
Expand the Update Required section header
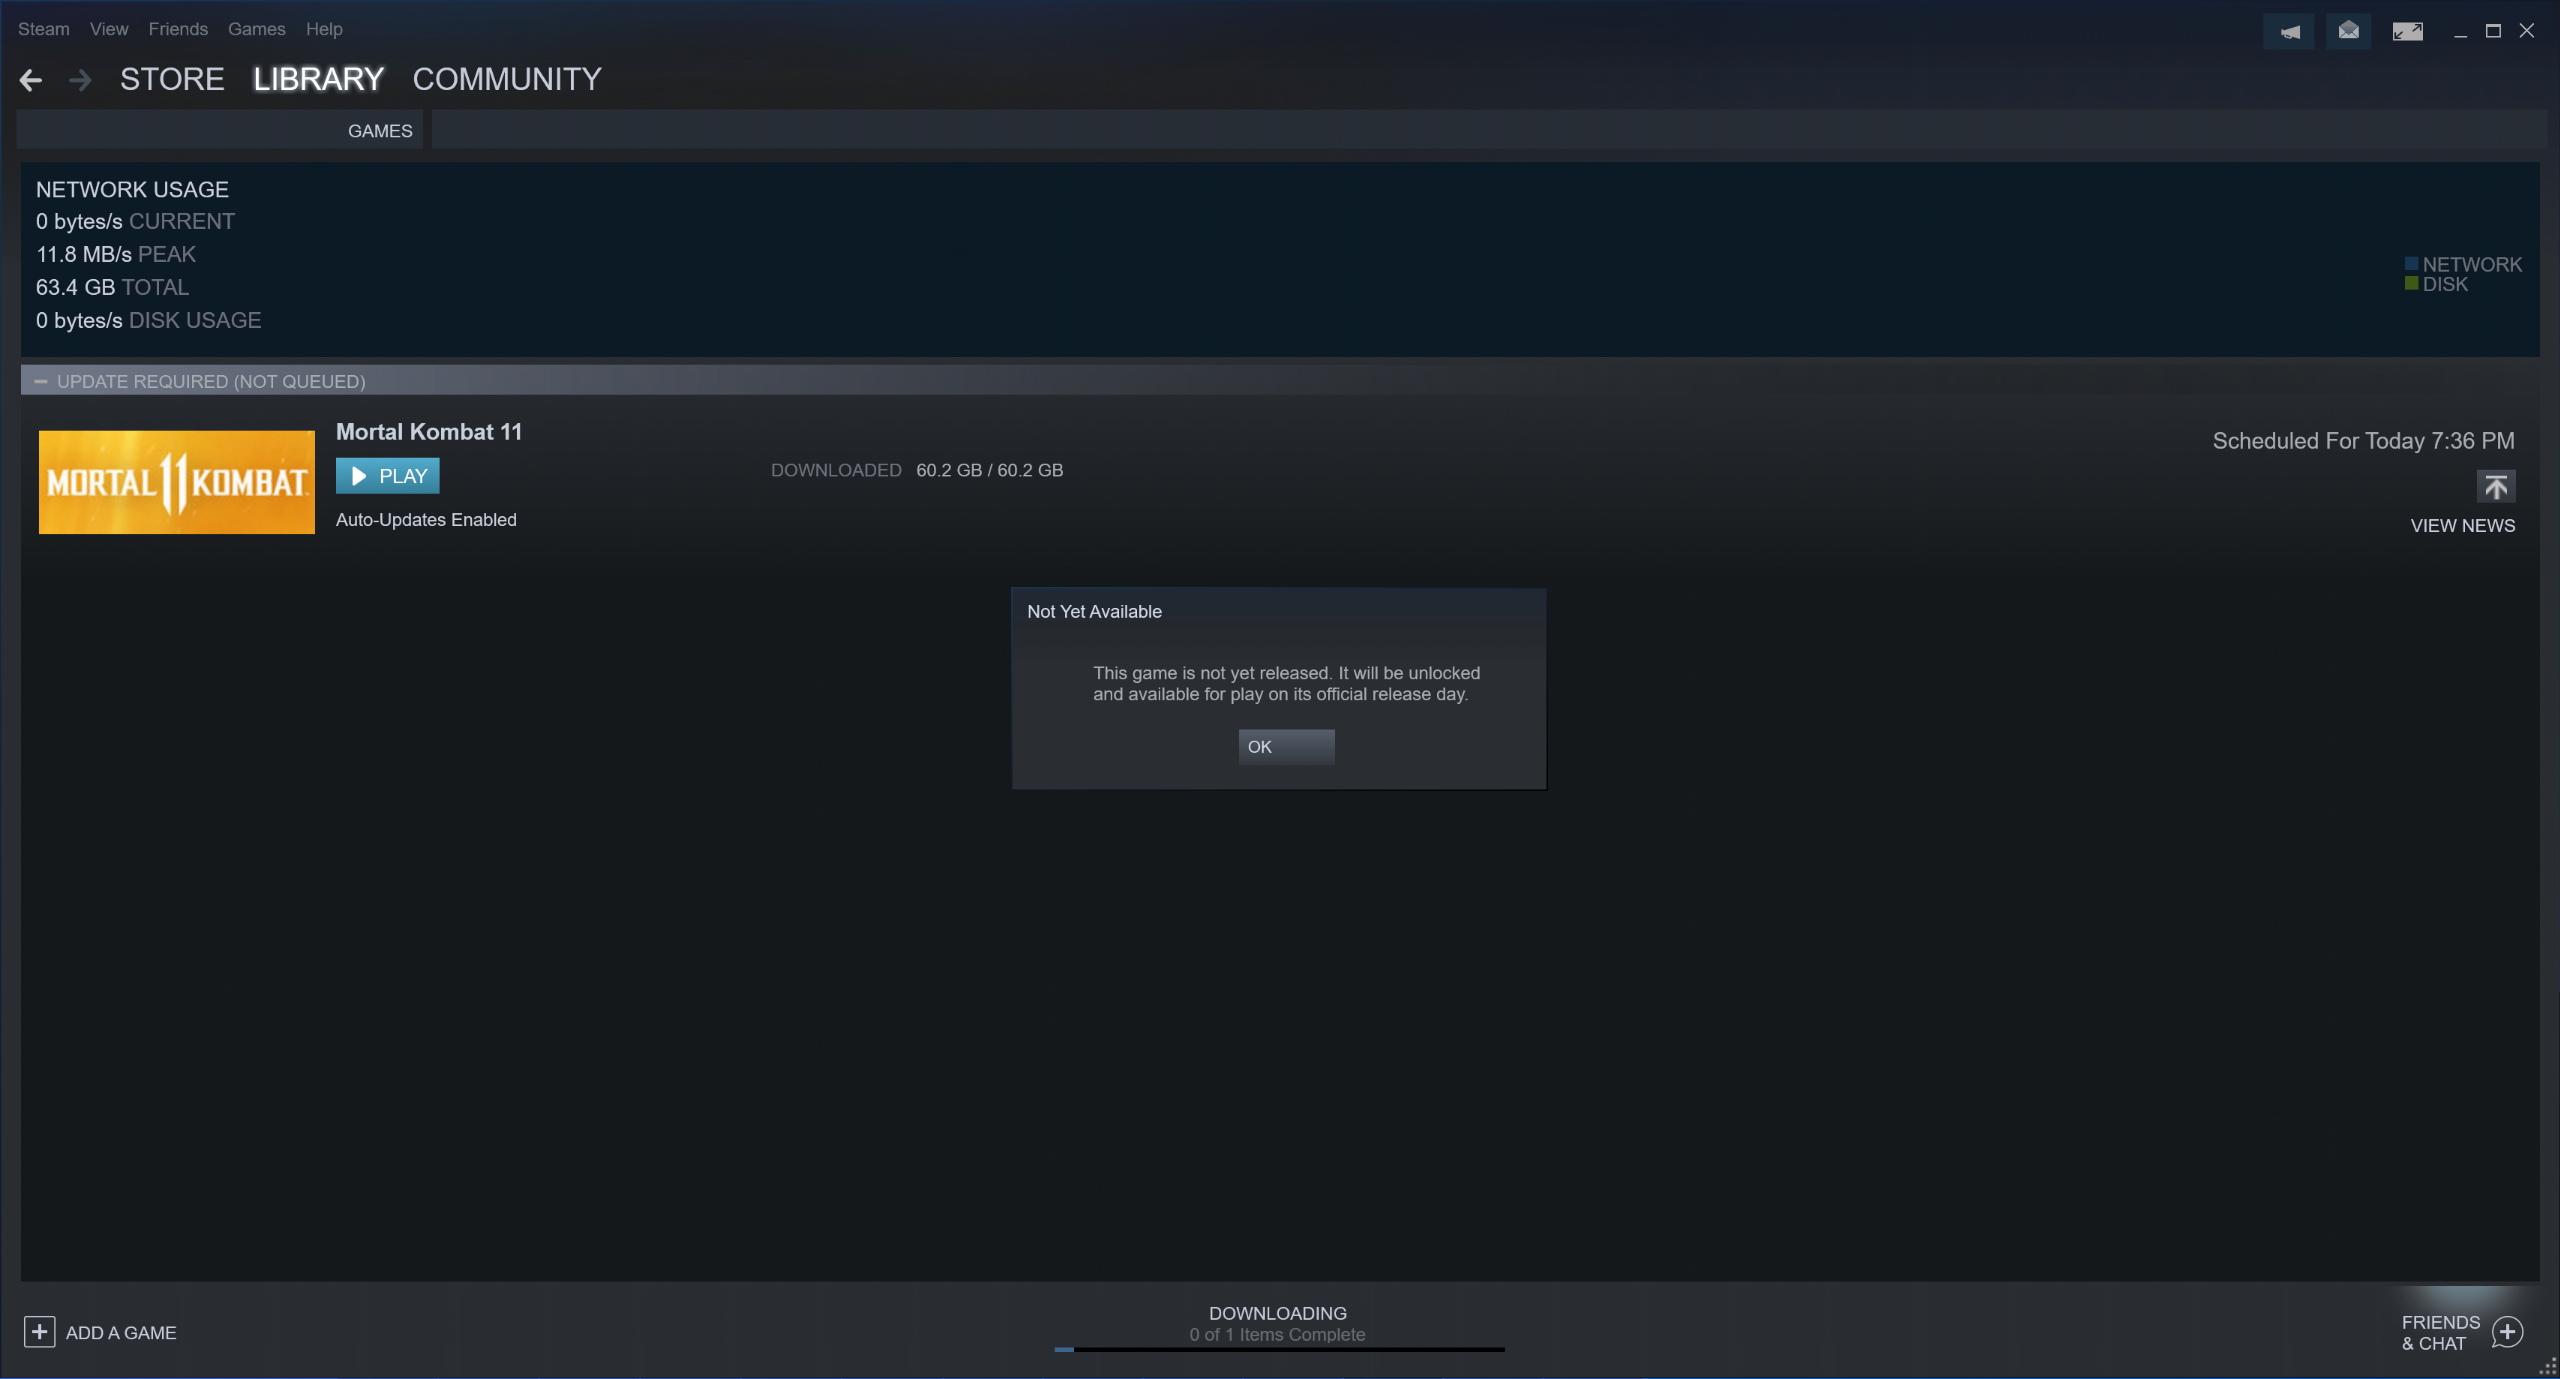click(x=37, y=380)
